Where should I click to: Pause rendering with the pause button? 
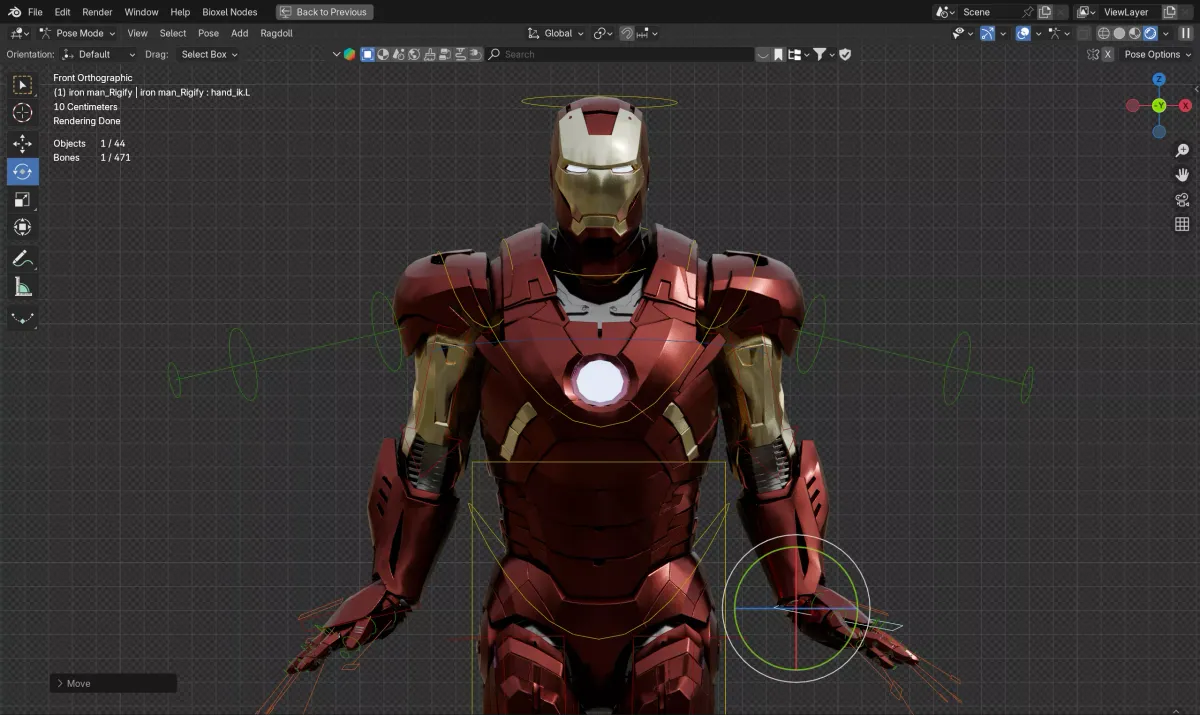[1187, 33]
